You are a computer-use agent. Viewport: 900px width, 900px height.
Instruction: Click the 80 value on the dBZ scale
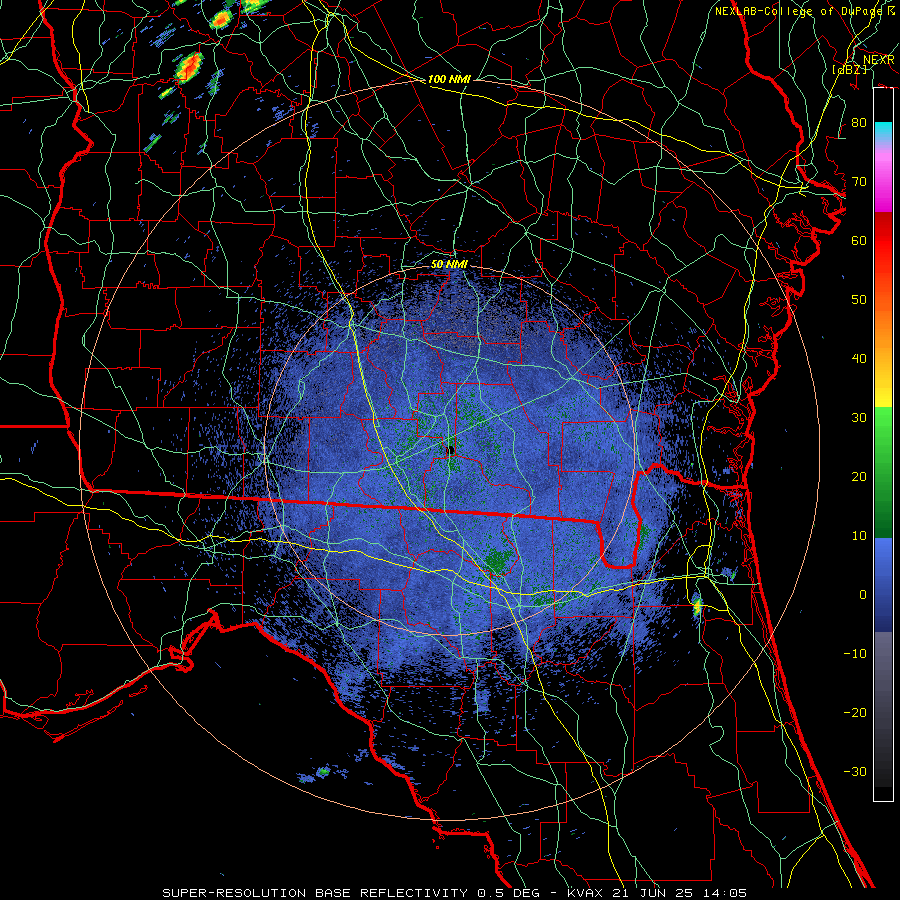click(x=859, y=123)
